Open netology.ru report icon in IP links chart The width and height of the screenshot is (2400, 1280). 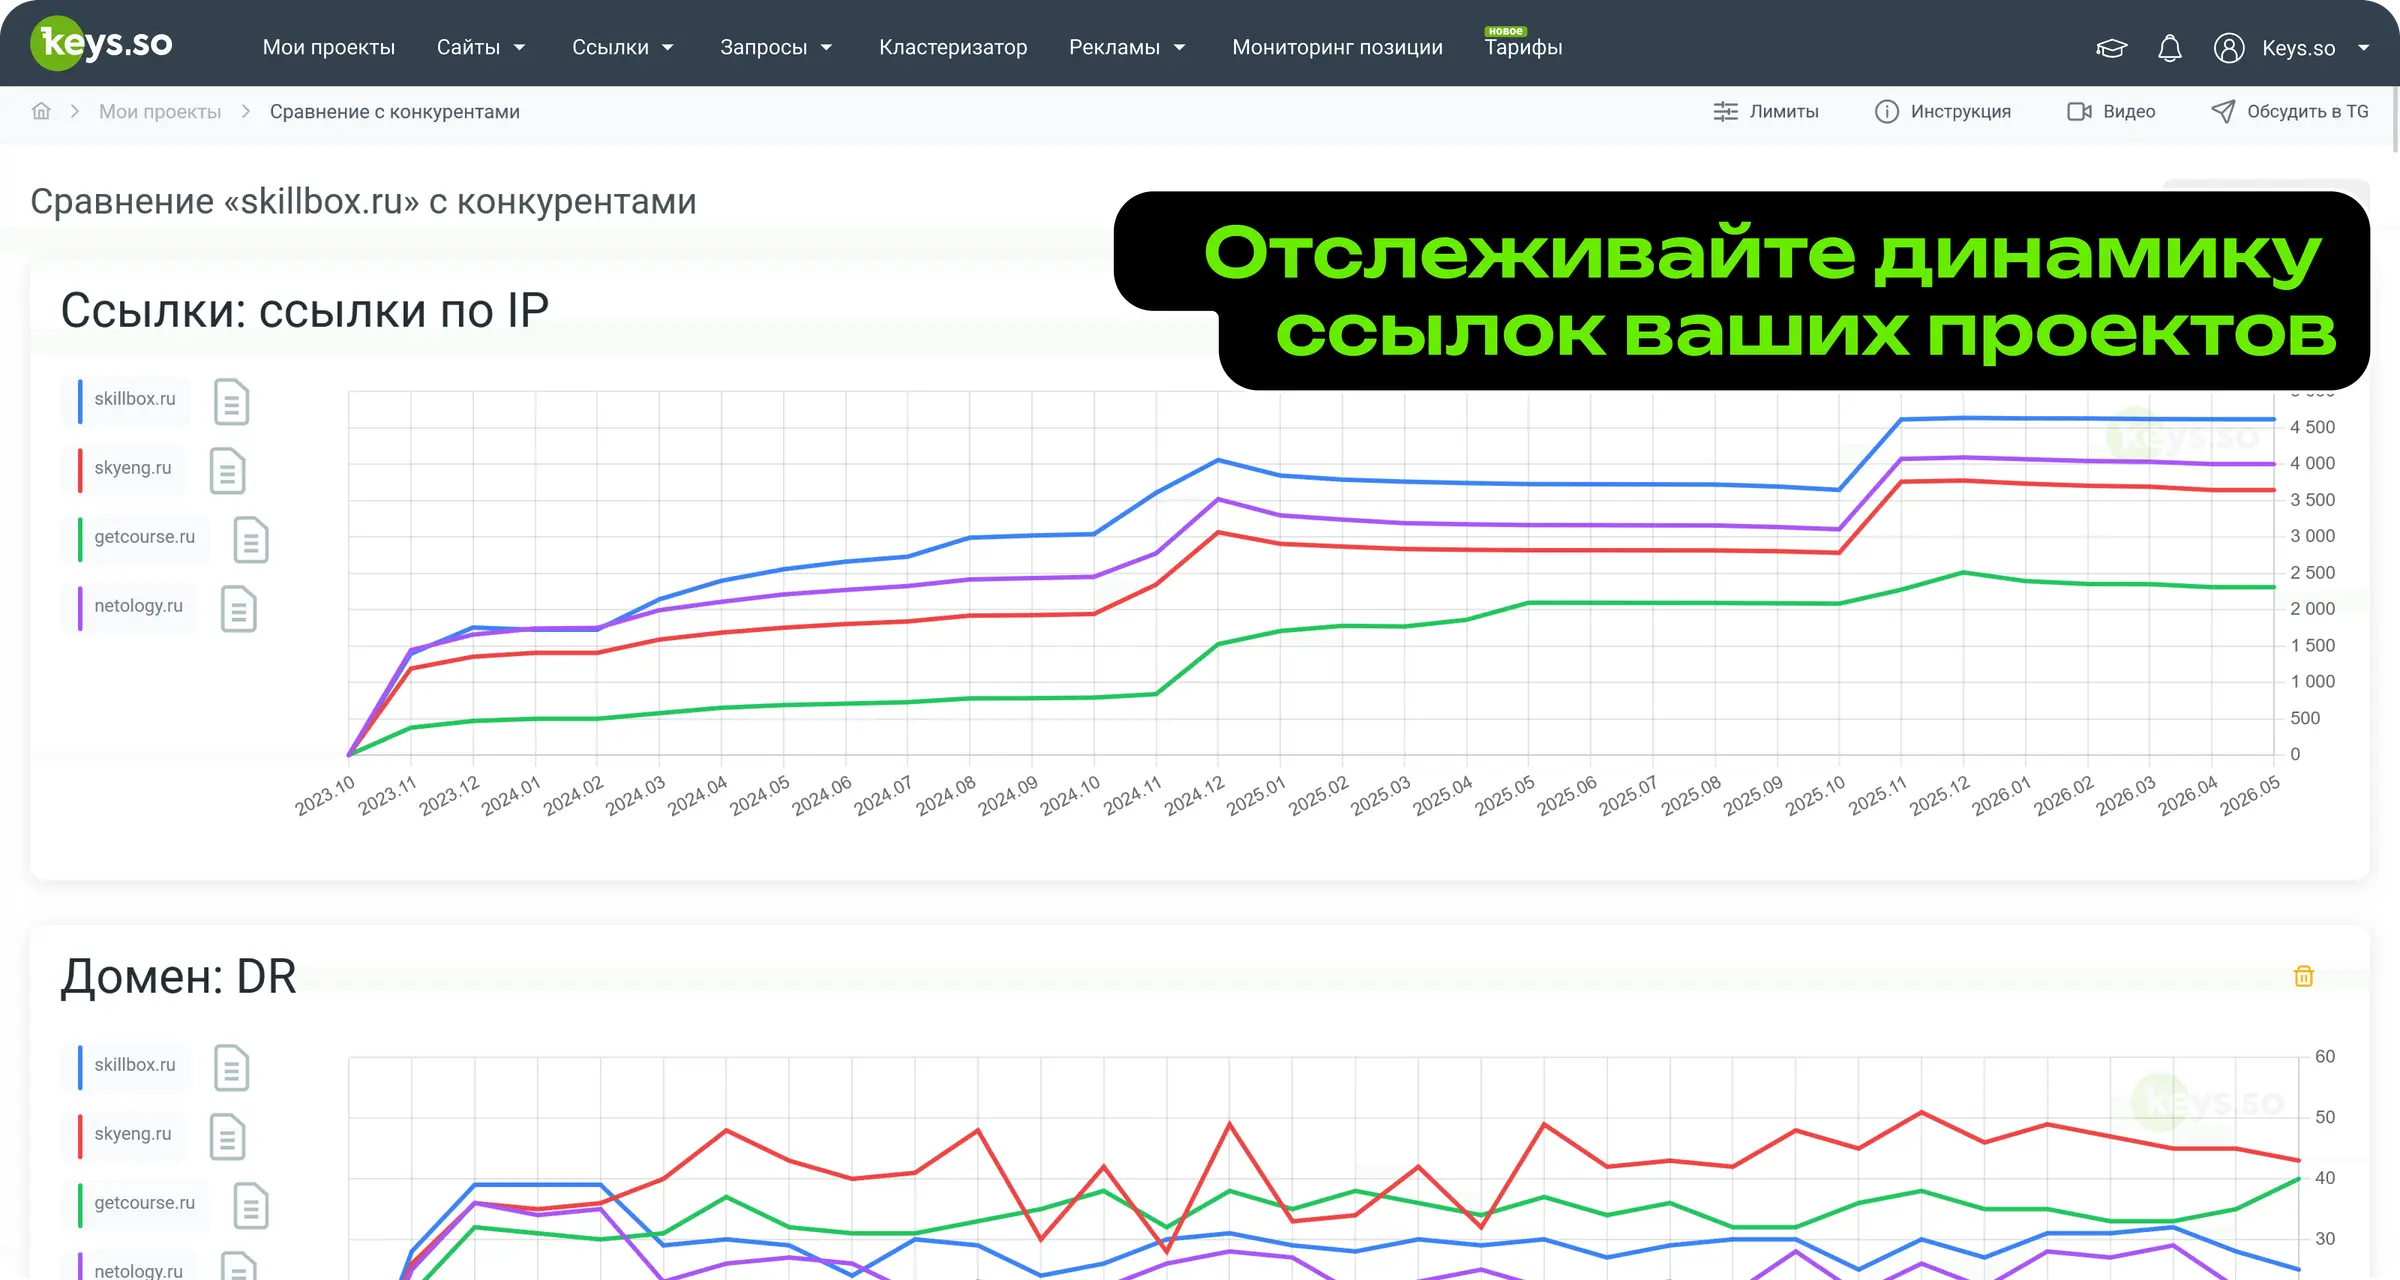(x=238, y=609)
